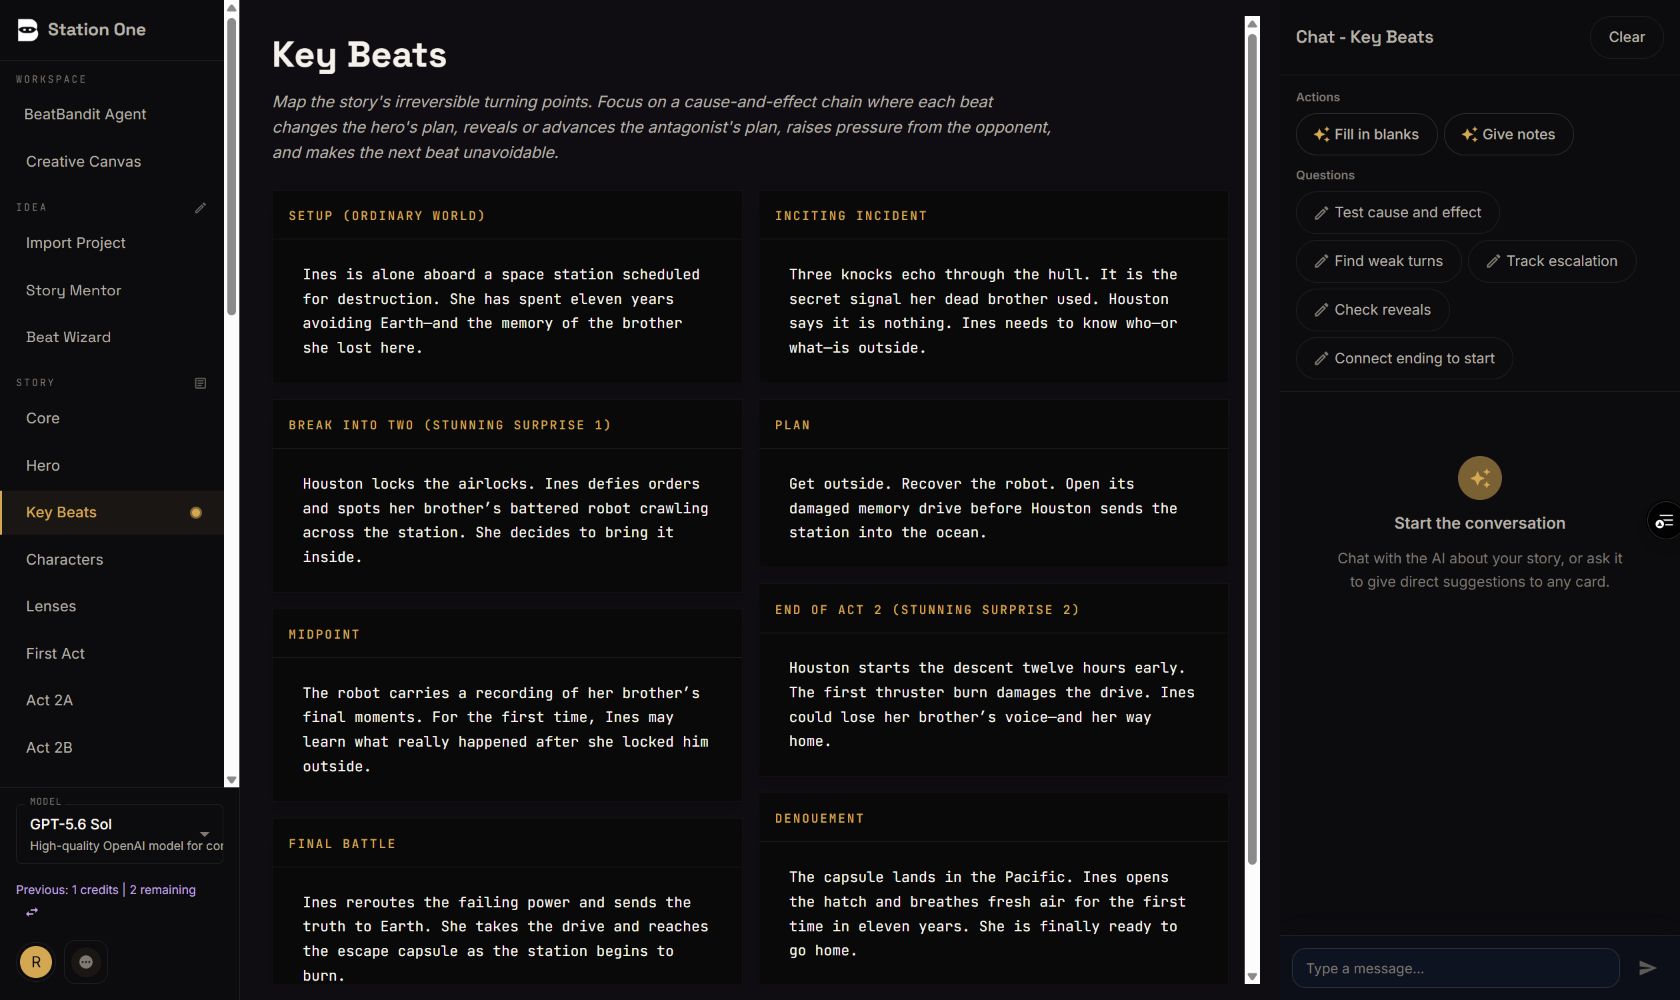Open the R user avatar
Image resolution: width=1680 pixels, height=1000 pixels.
[x=36, y=962]
